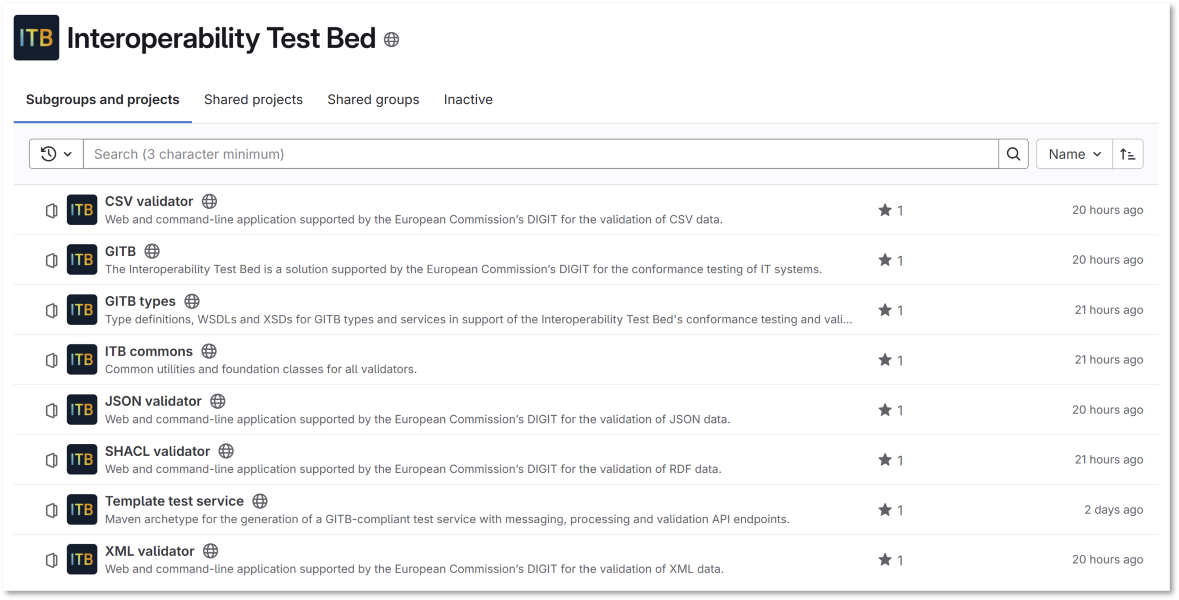
Task: Open the JSON validator project link
Action: pos(153,401)
